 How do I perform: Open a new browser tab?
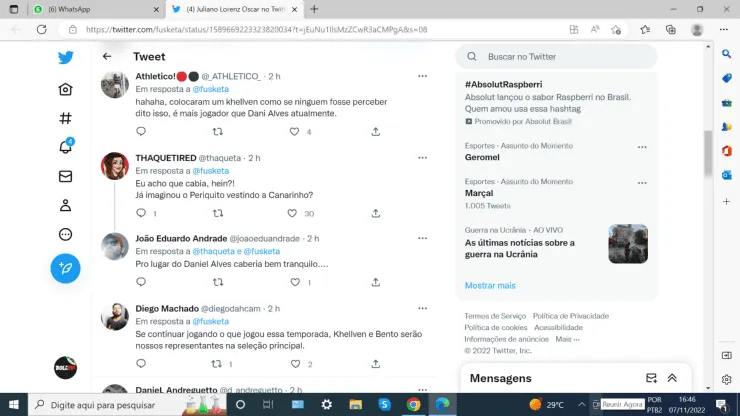[315, 9]
